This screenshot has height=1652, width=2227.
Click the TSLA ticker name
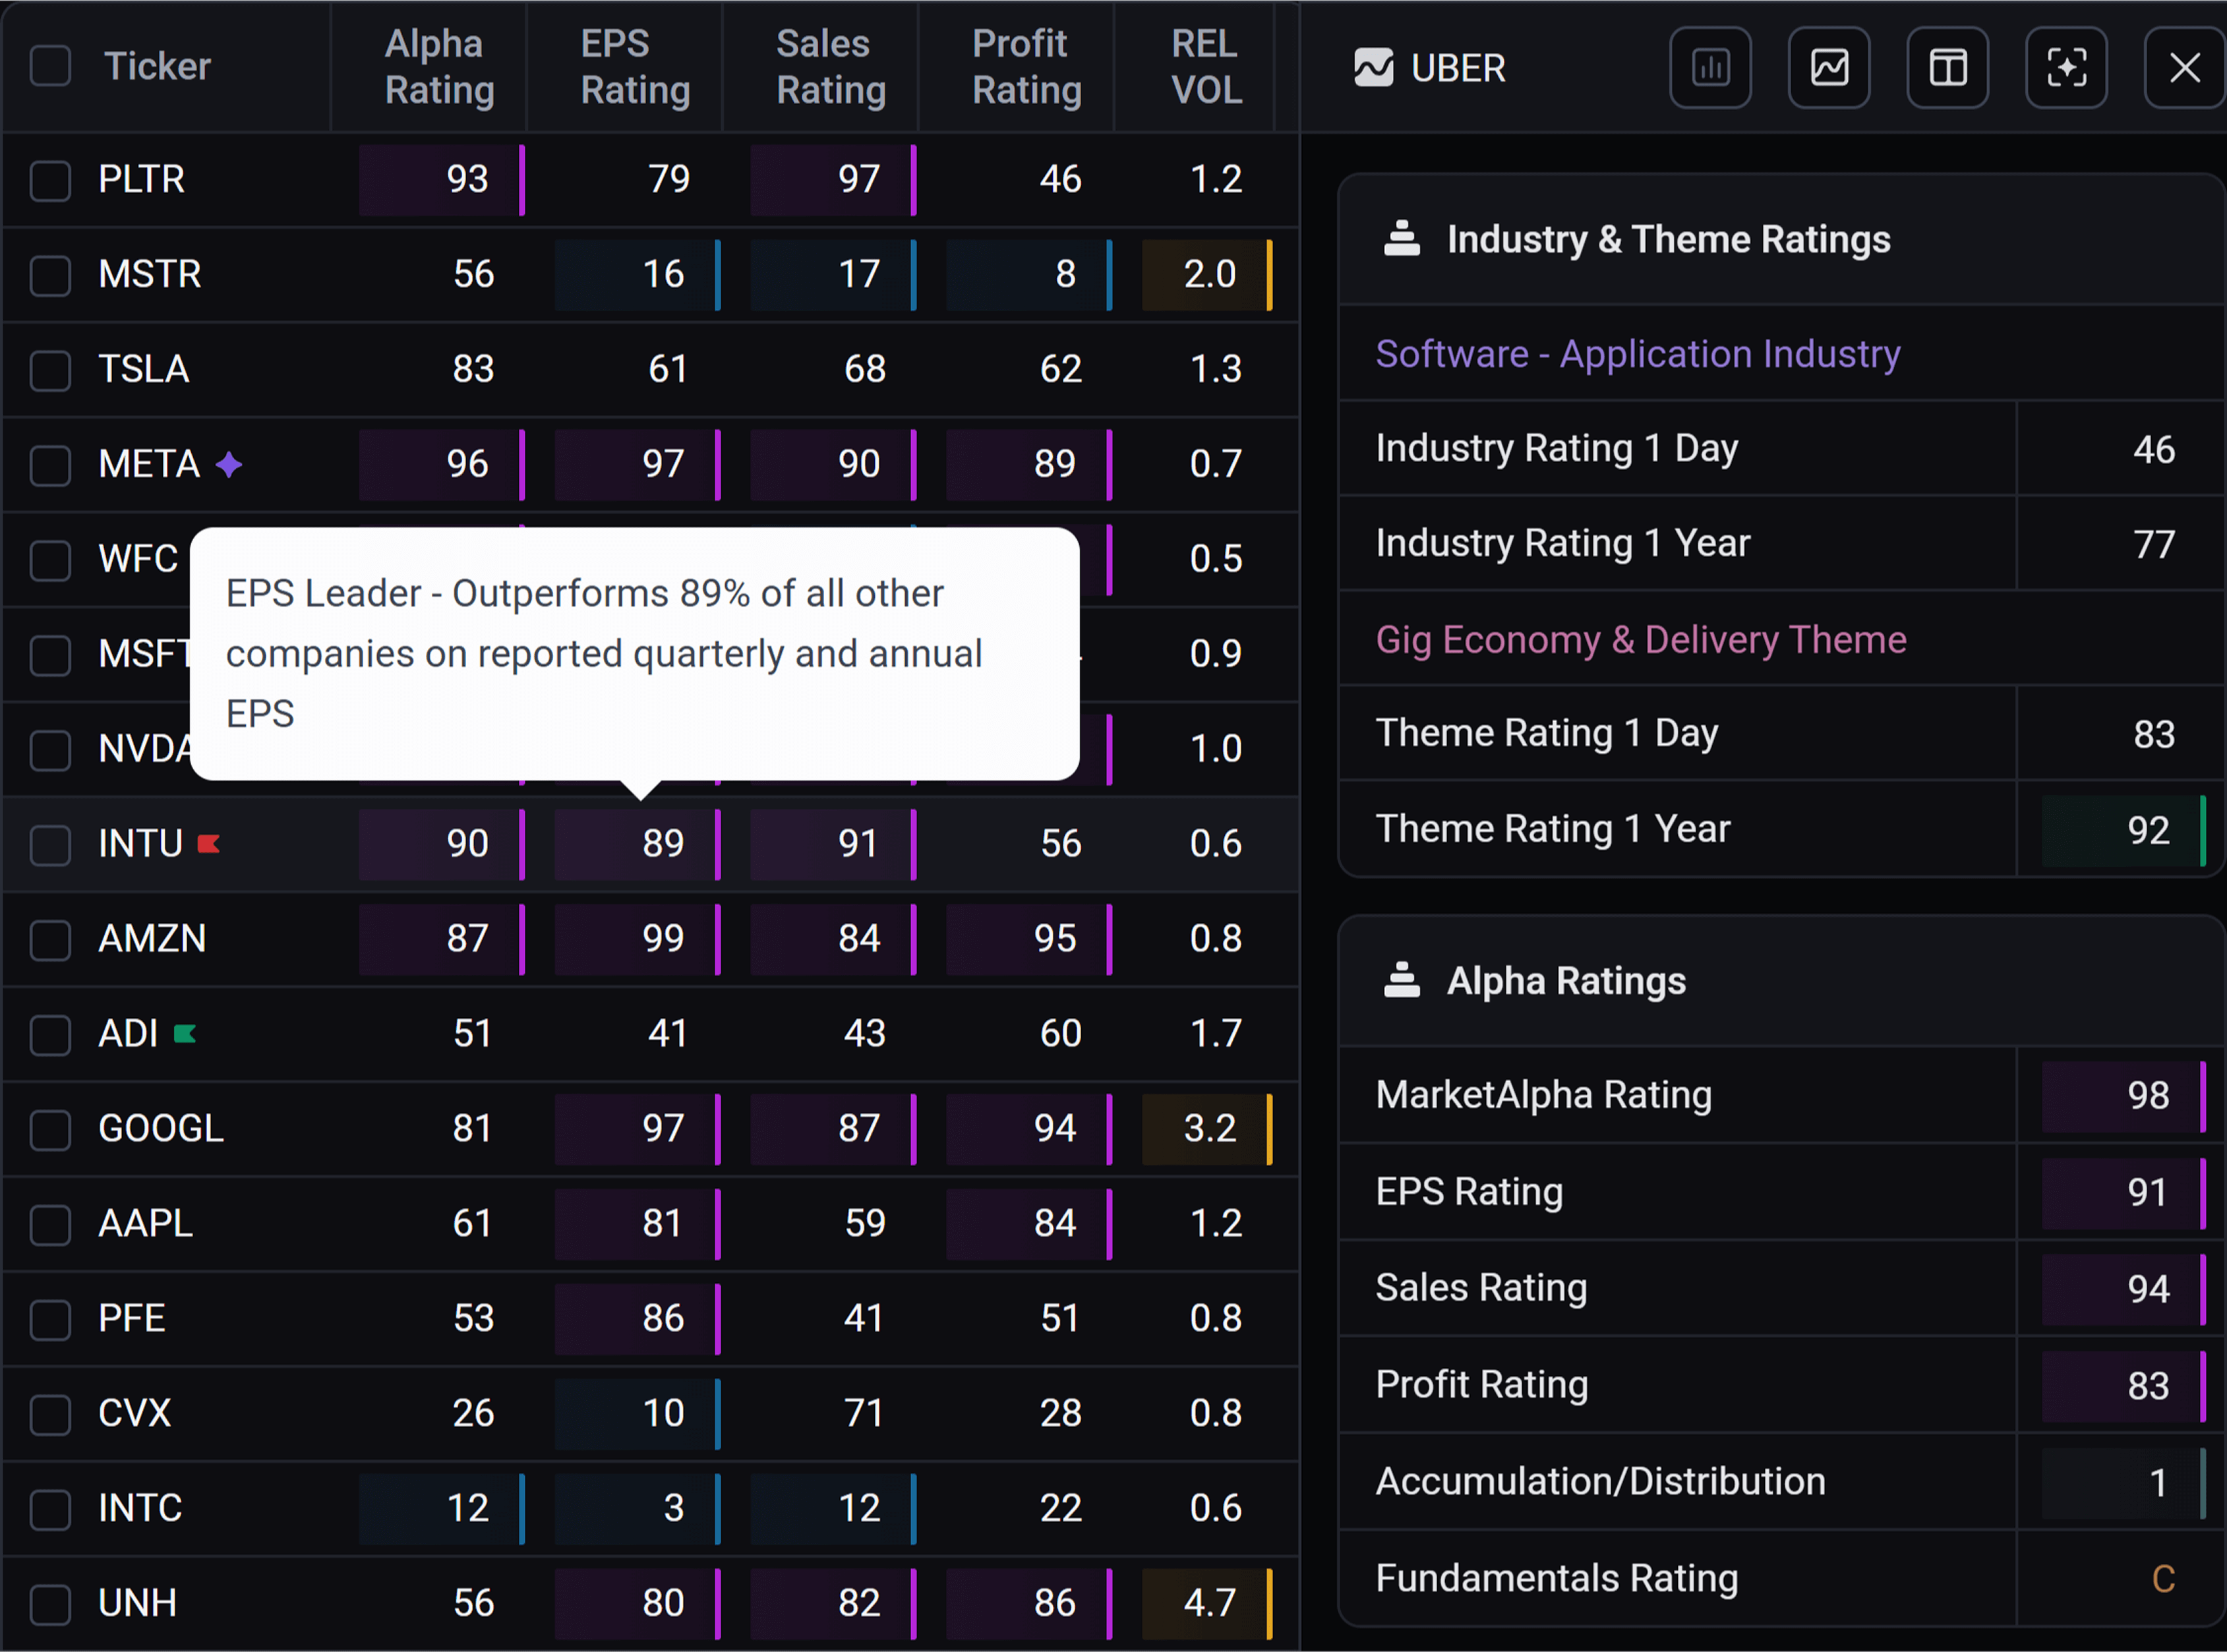[x=144, y=369]
